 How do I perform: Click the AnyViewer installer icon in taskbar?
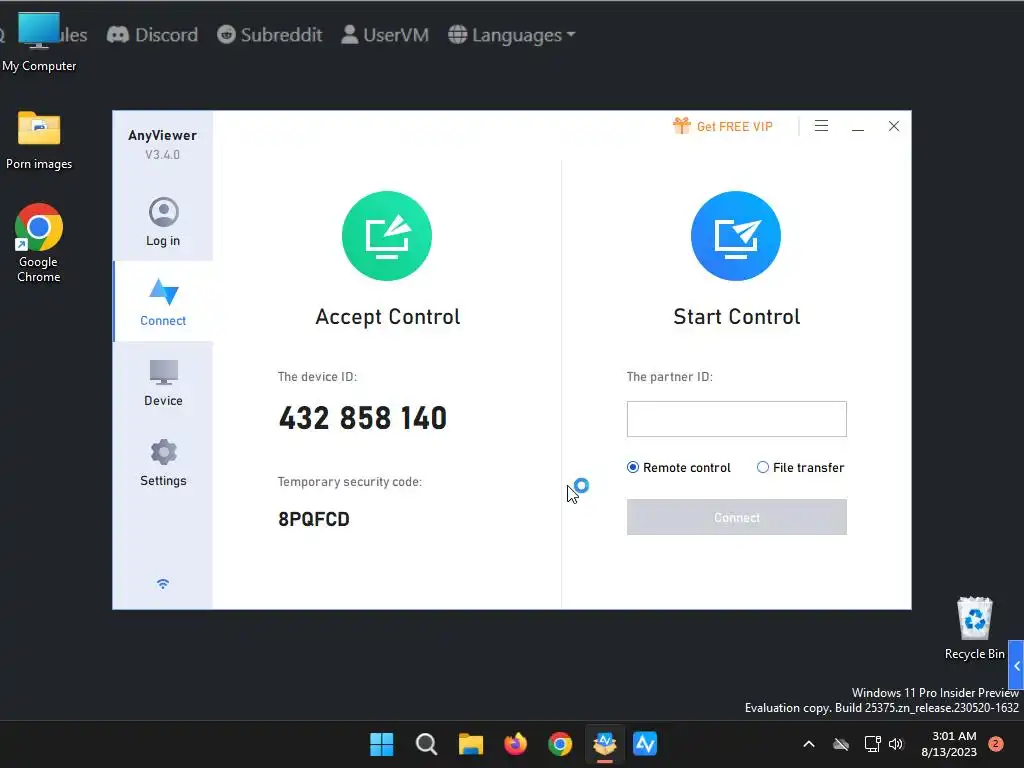[x=605, y=744]
